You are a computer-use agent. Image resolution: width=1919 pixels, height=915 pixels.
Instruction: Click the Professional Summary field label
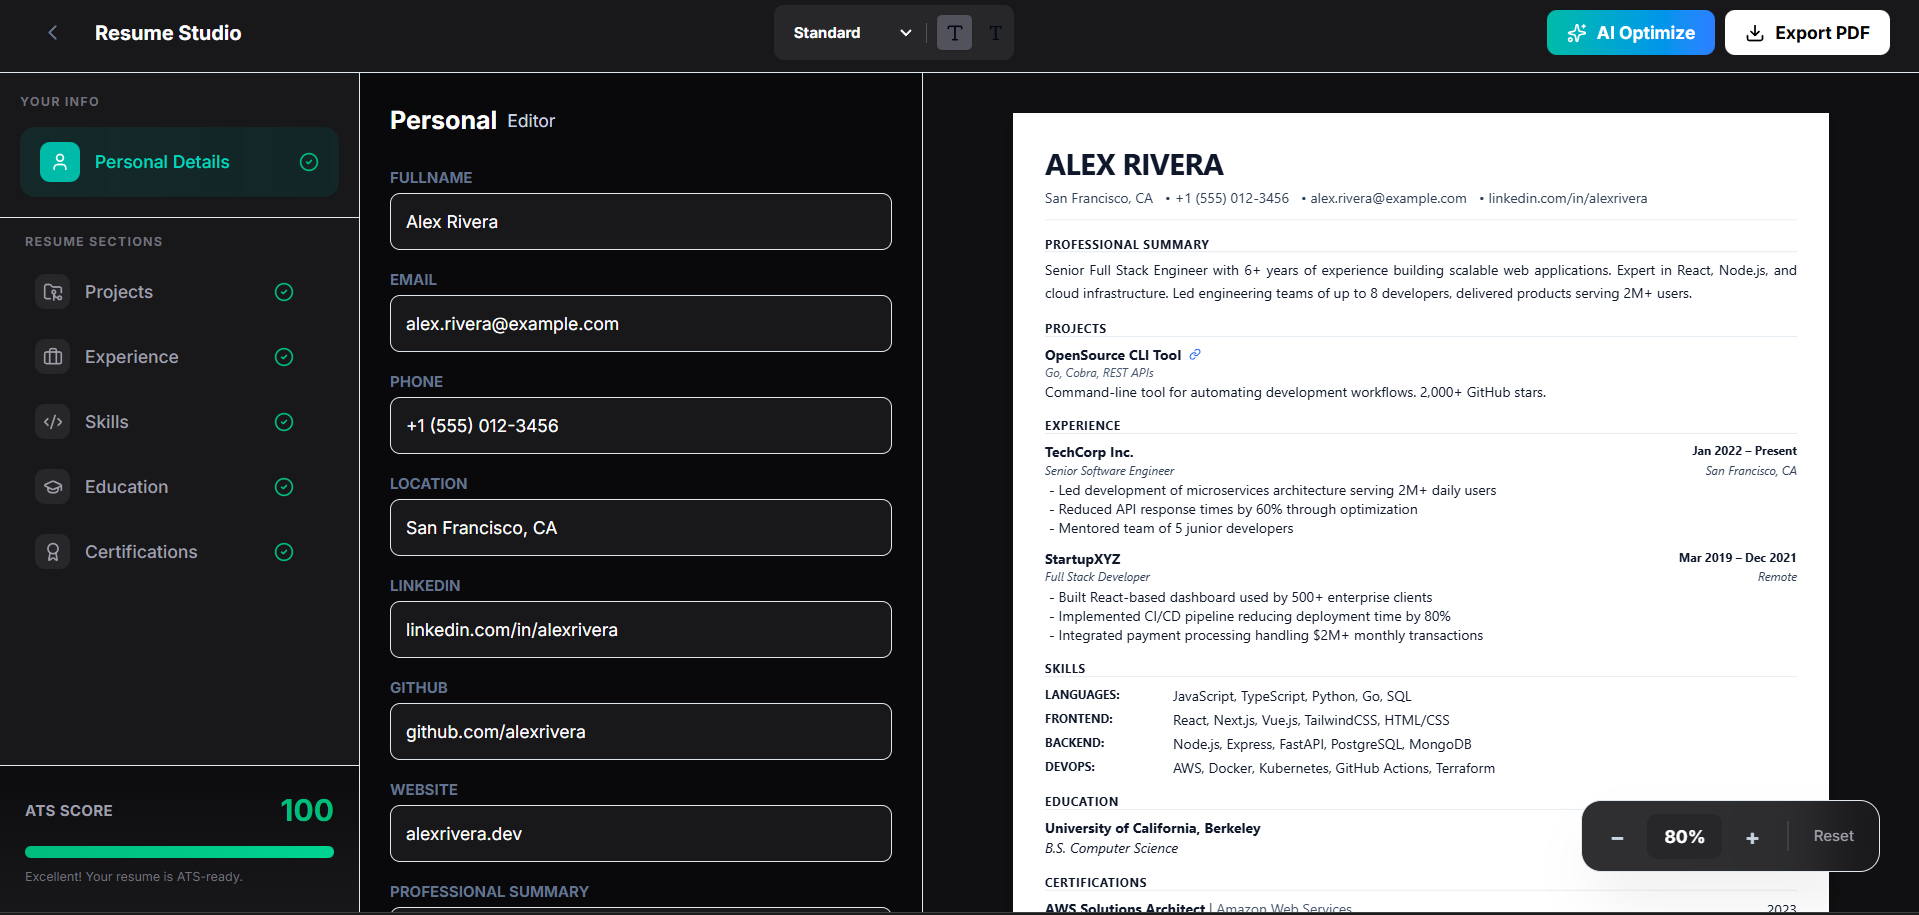click(x=489, y=891)
